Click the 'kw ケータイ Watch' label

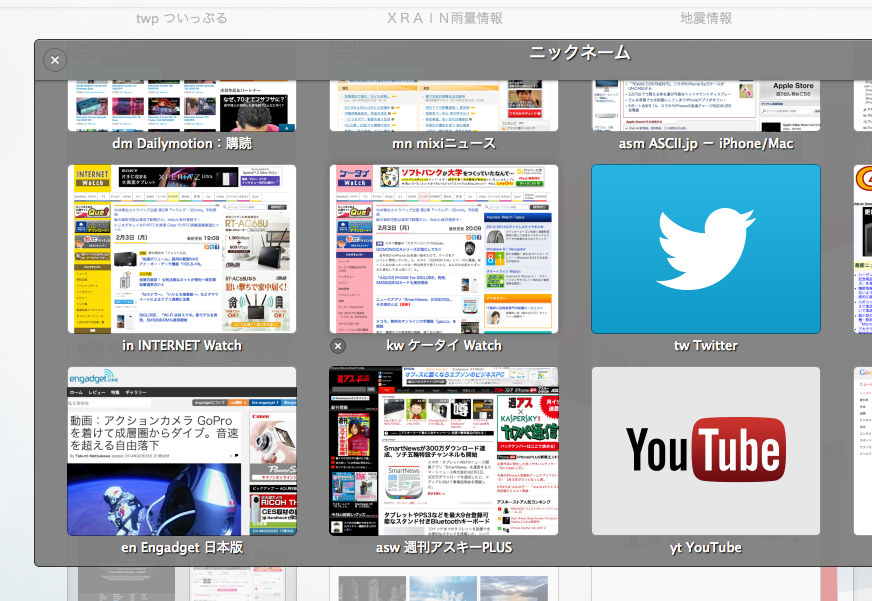click(444, 345)
